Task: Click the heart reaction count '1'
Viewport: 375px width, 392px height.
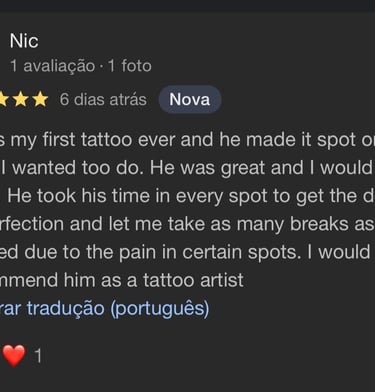Action: [38, 356]
